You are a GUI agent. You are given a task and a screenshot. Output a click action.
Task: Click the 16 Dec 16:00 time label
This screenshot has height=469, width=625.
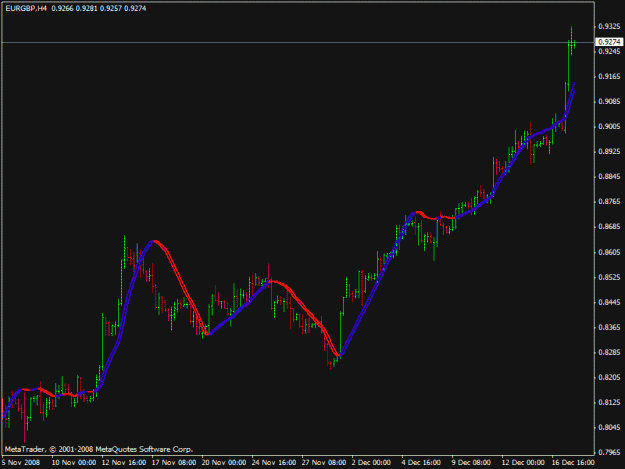573,463
